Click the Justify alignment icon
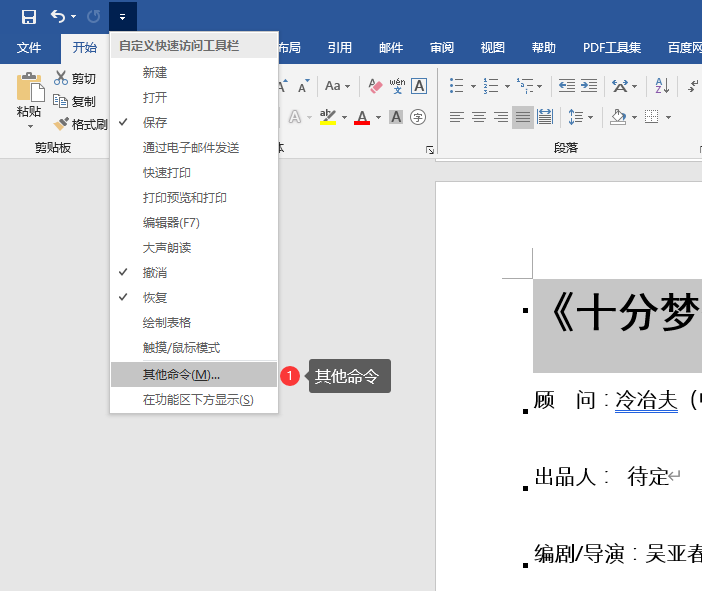Viewport: 702px width, 591px height. 522,117
